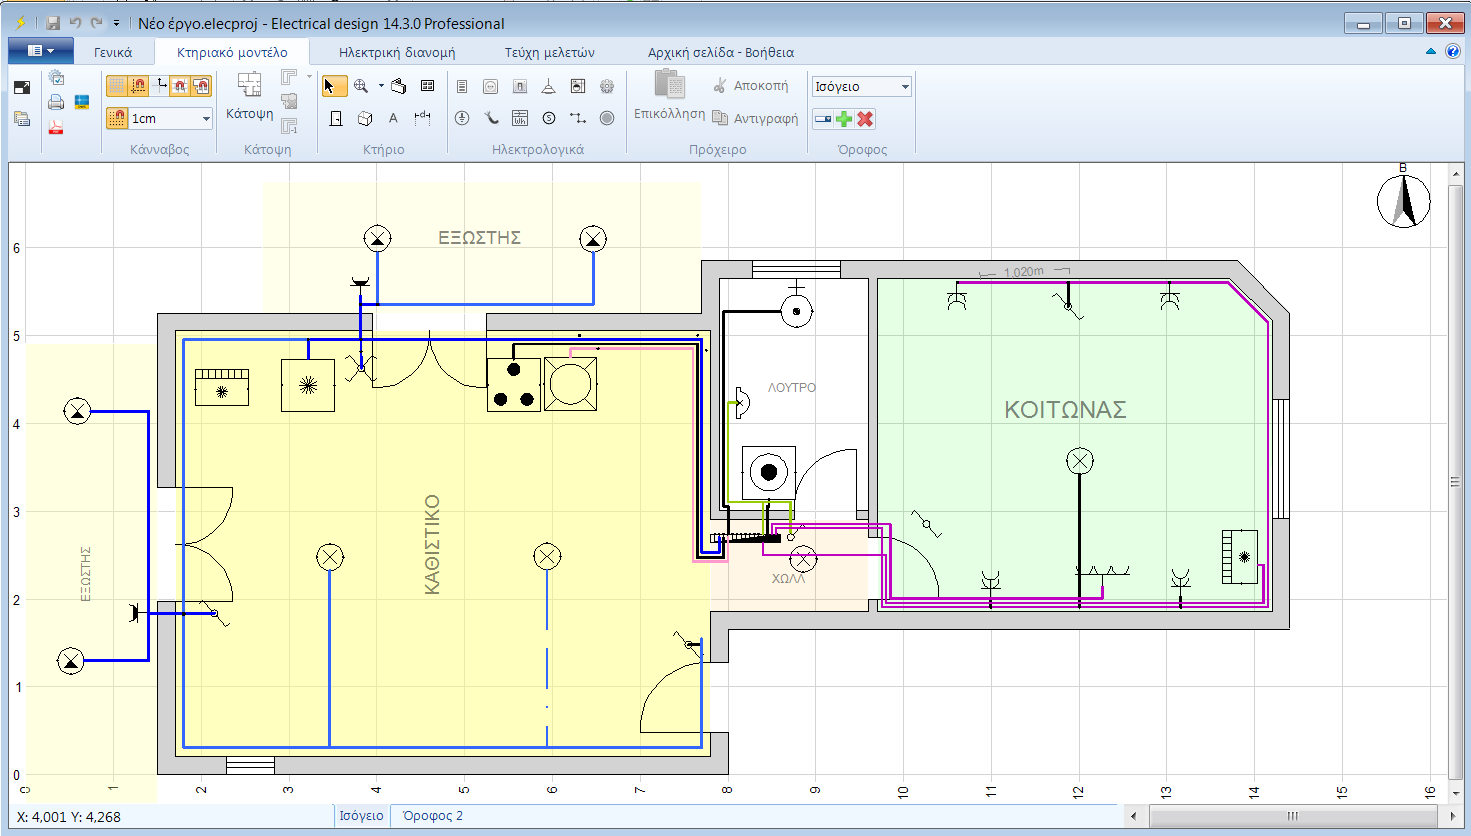This screenshot has width=1471, height=836.
Task: Open the zoom tool dropdown arrow
Action: click(381, 87)
